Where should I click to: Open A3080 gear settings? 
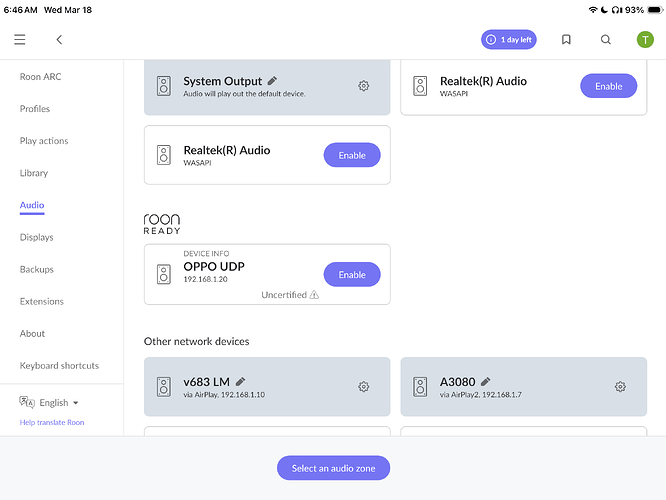point(620,387)
